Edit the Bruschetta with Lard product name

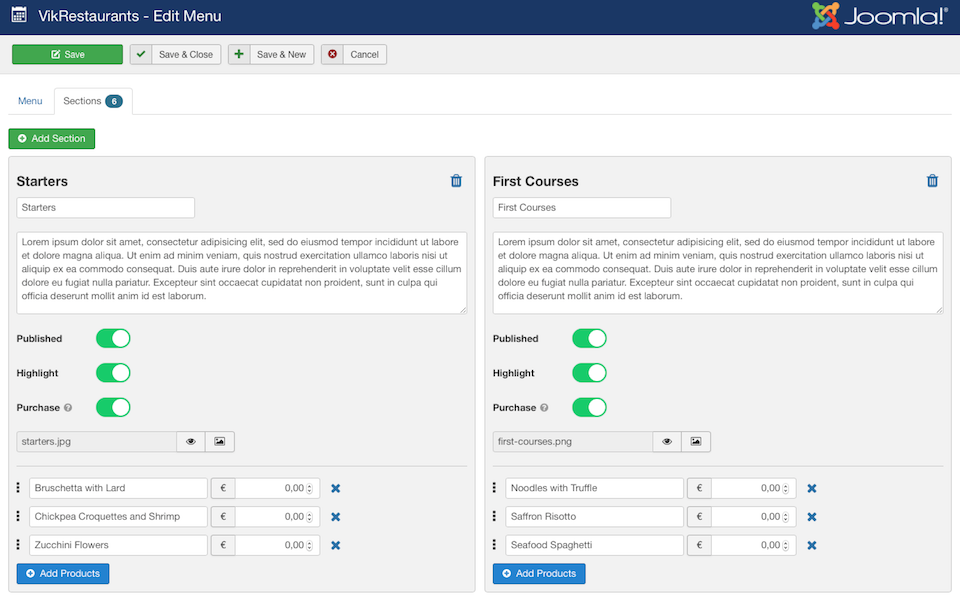(118, 488)
